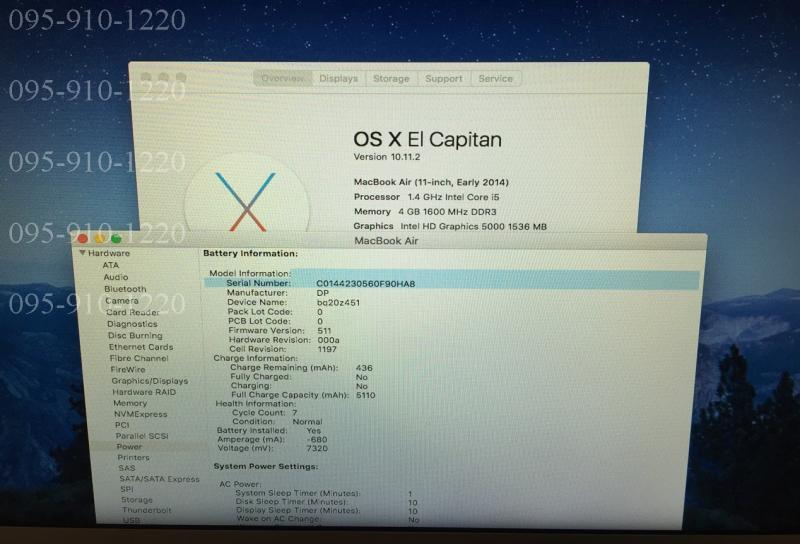Select Bluetooth in the sidebar
The width and height of the screenshot is (800, 544).
[x=125, y=289]
